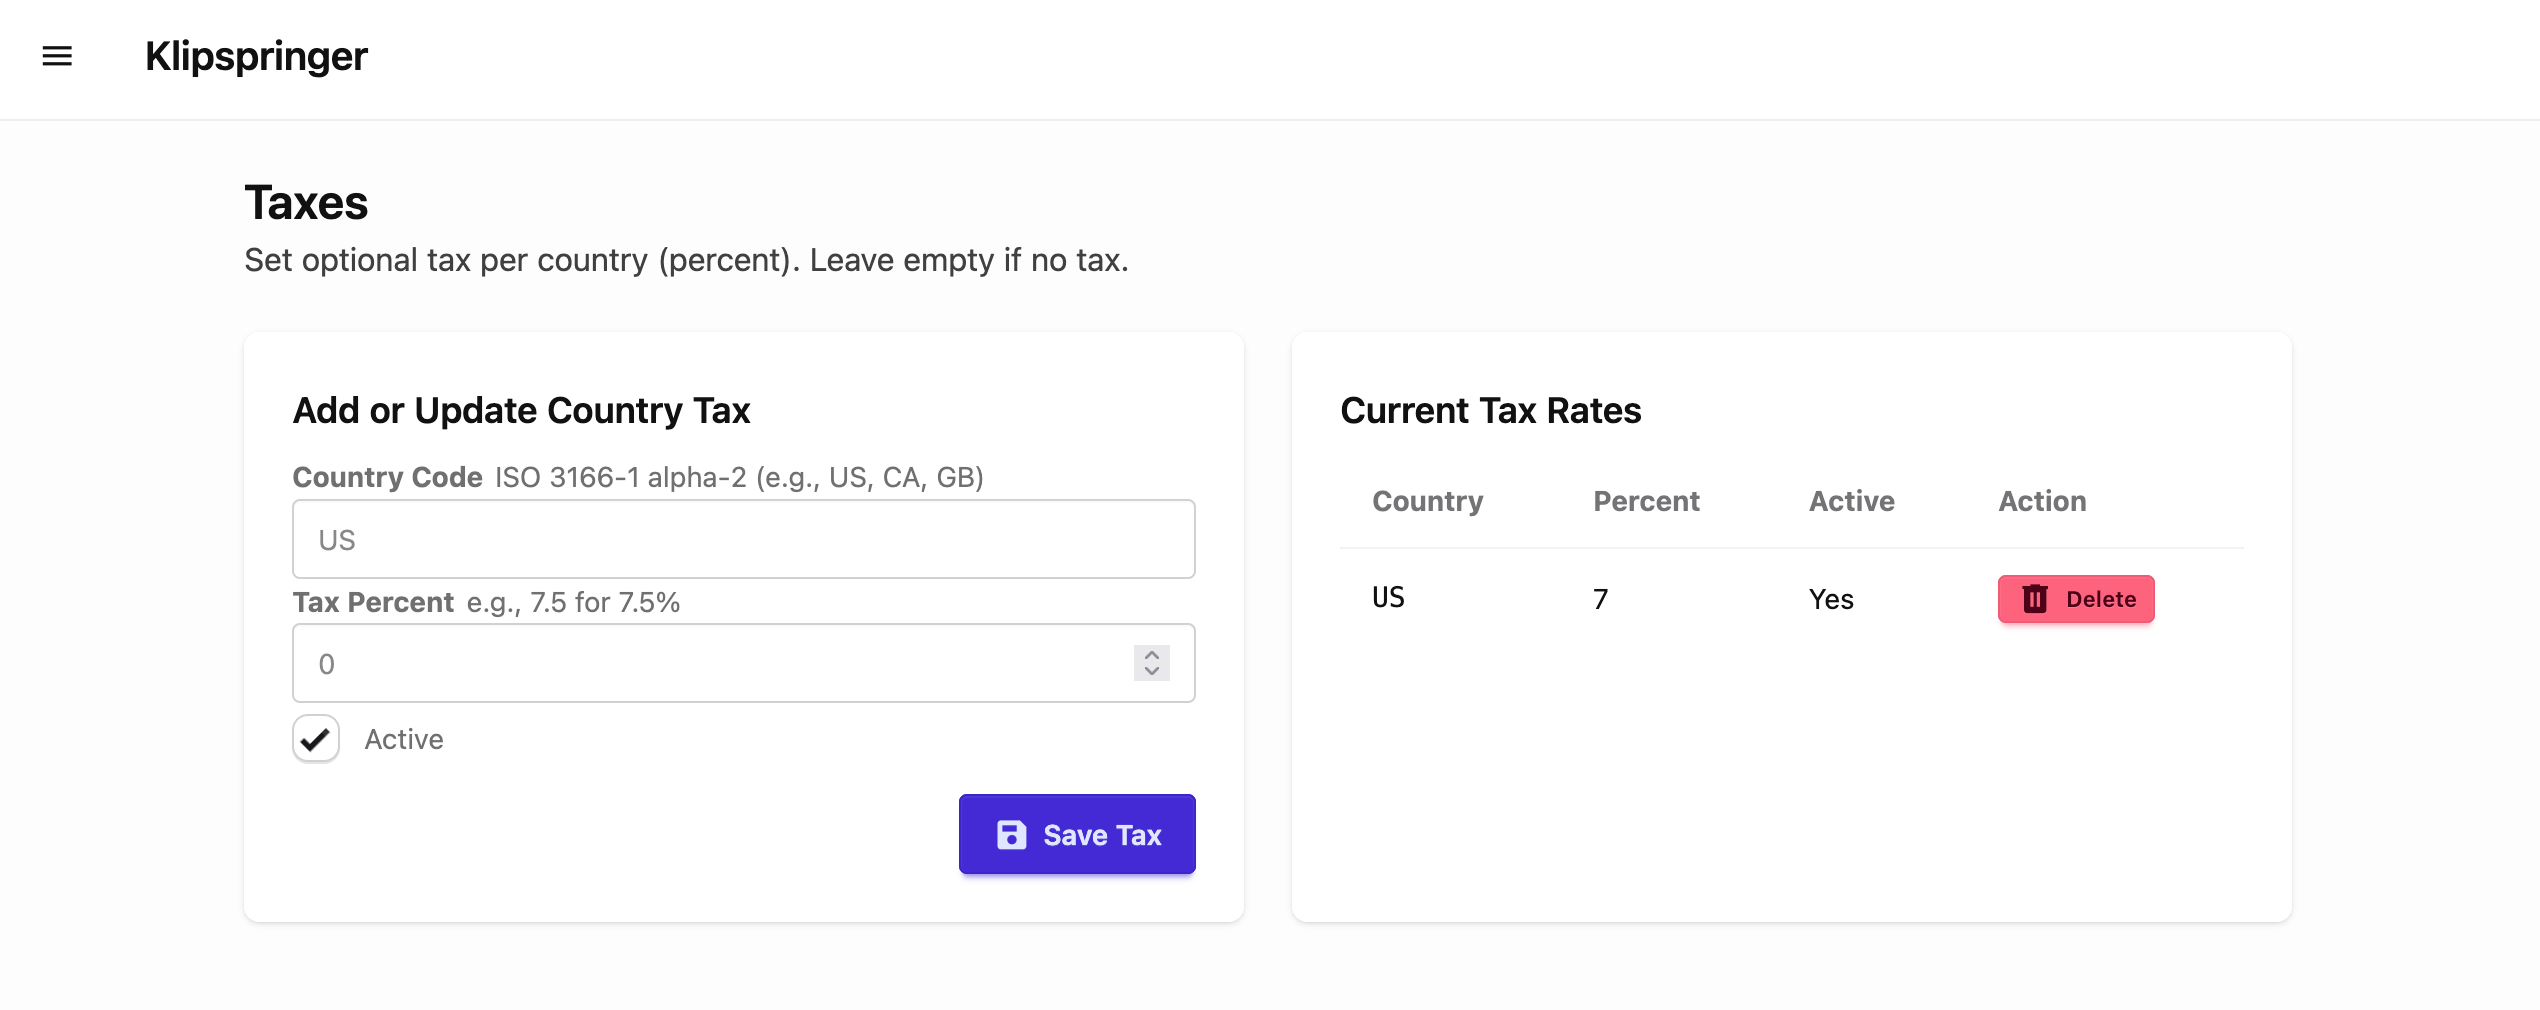Click the Klipspringer app title
This screenshot has width=2540, height=1010.
coord(256,57)
